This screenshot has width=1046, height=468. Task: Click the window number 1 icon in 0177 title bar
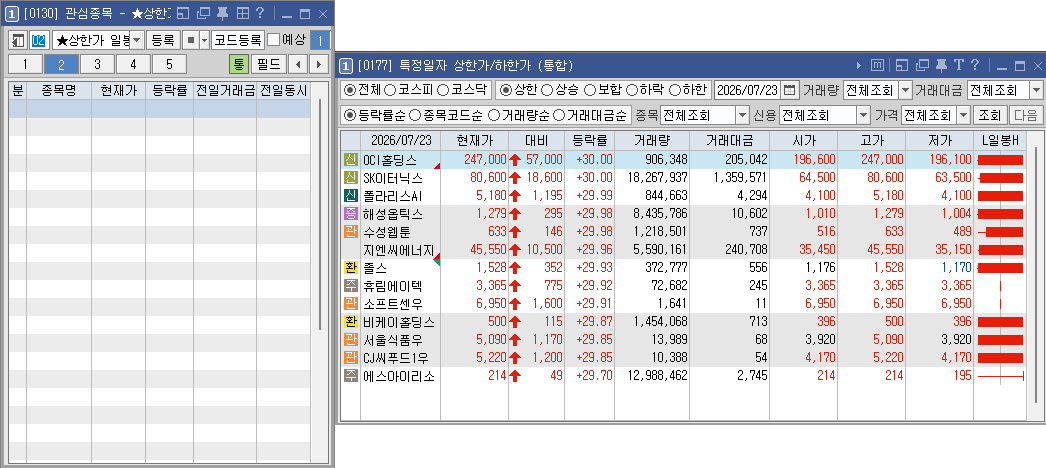pyautogui.click(x=346, y=65)
